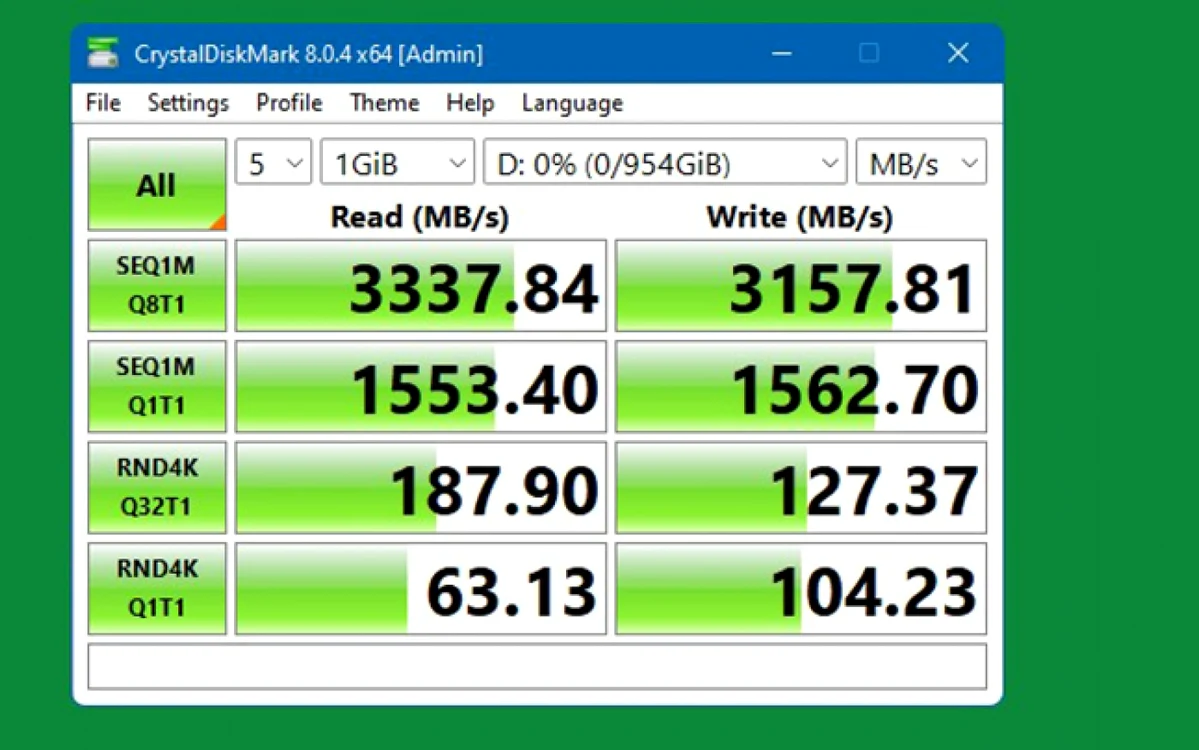Click the Write (MB/s) column header

point(800,217)
